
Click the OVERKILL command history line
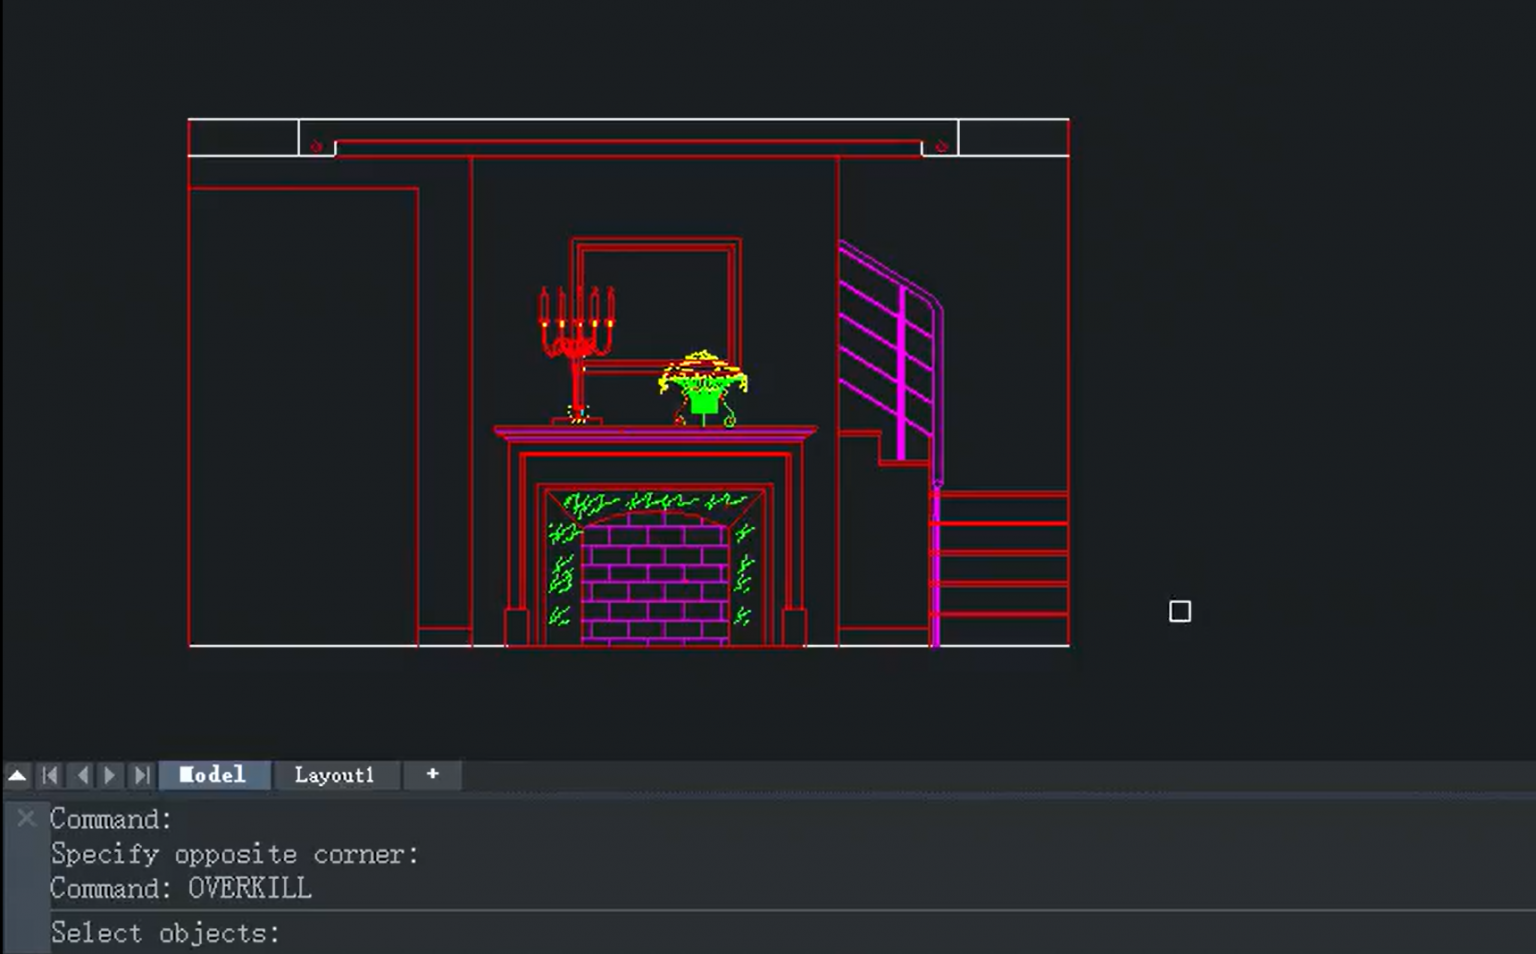point(181,888)
